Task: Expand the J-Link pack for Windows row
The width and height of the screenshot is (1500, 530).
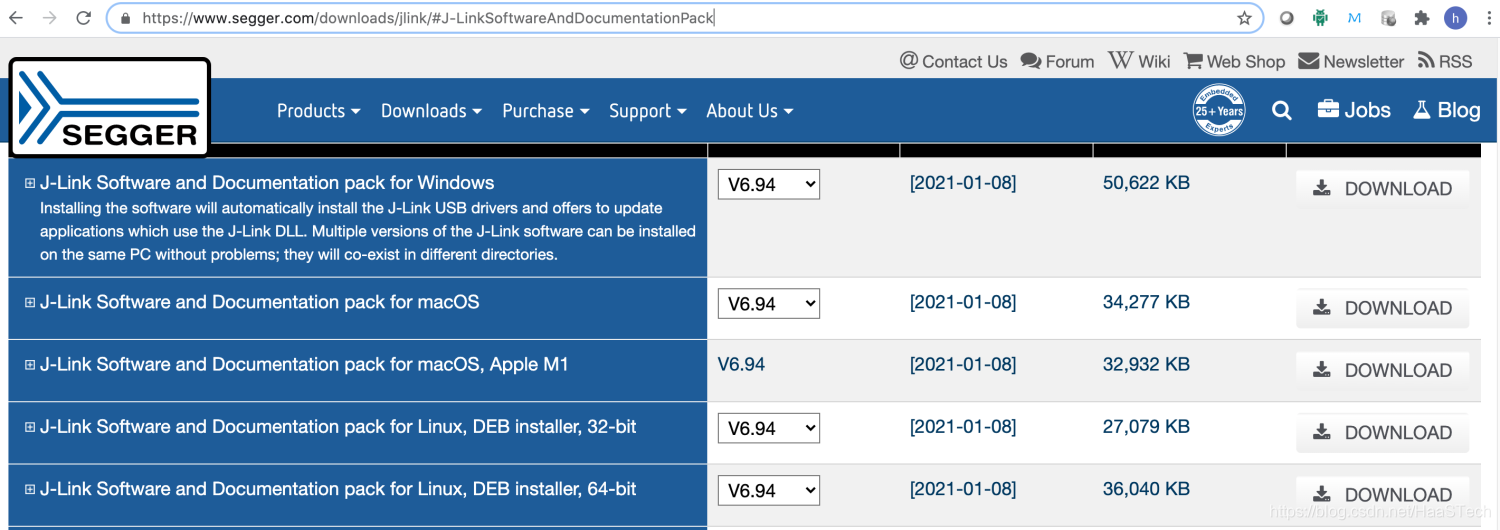Action: pyautogui.click(x=30, y=183)
